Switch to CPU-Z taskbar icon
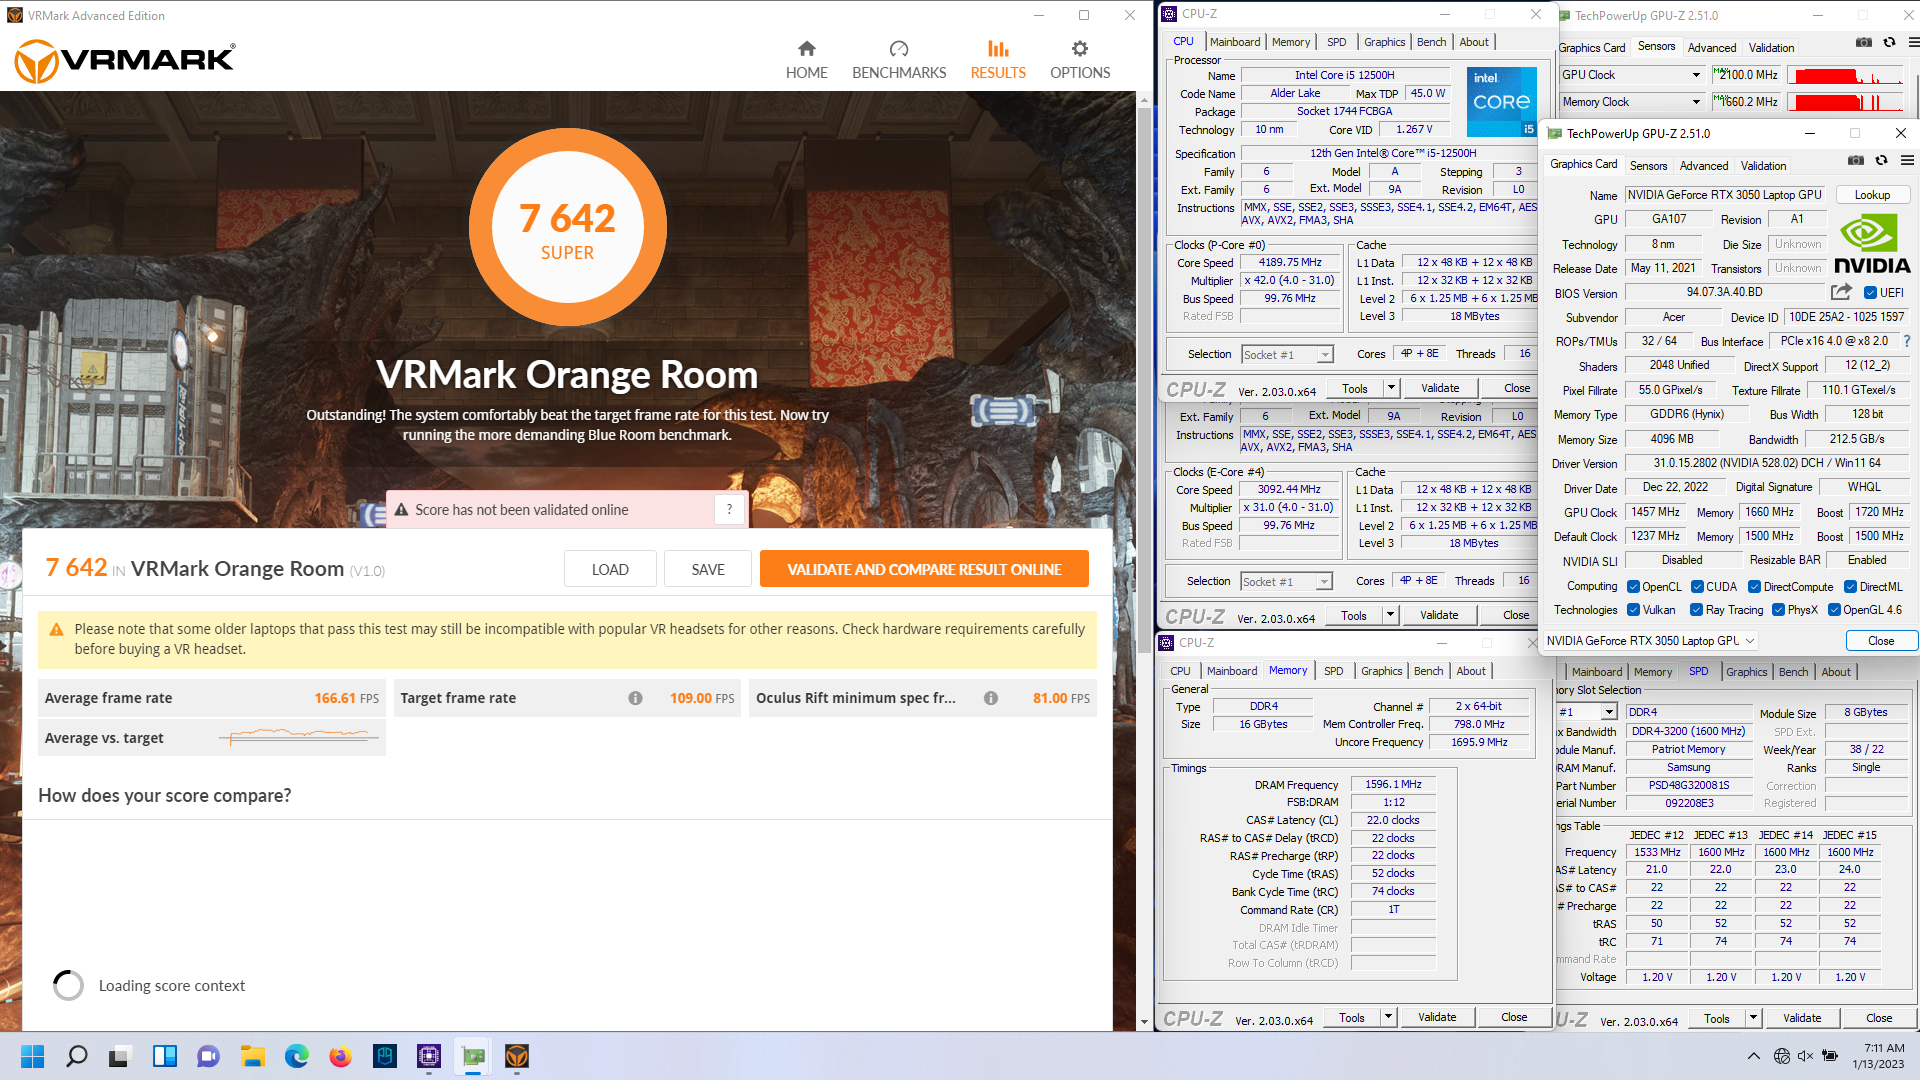The height and width of the screenshot is (1080, 1920). [x=429, y=1056]
